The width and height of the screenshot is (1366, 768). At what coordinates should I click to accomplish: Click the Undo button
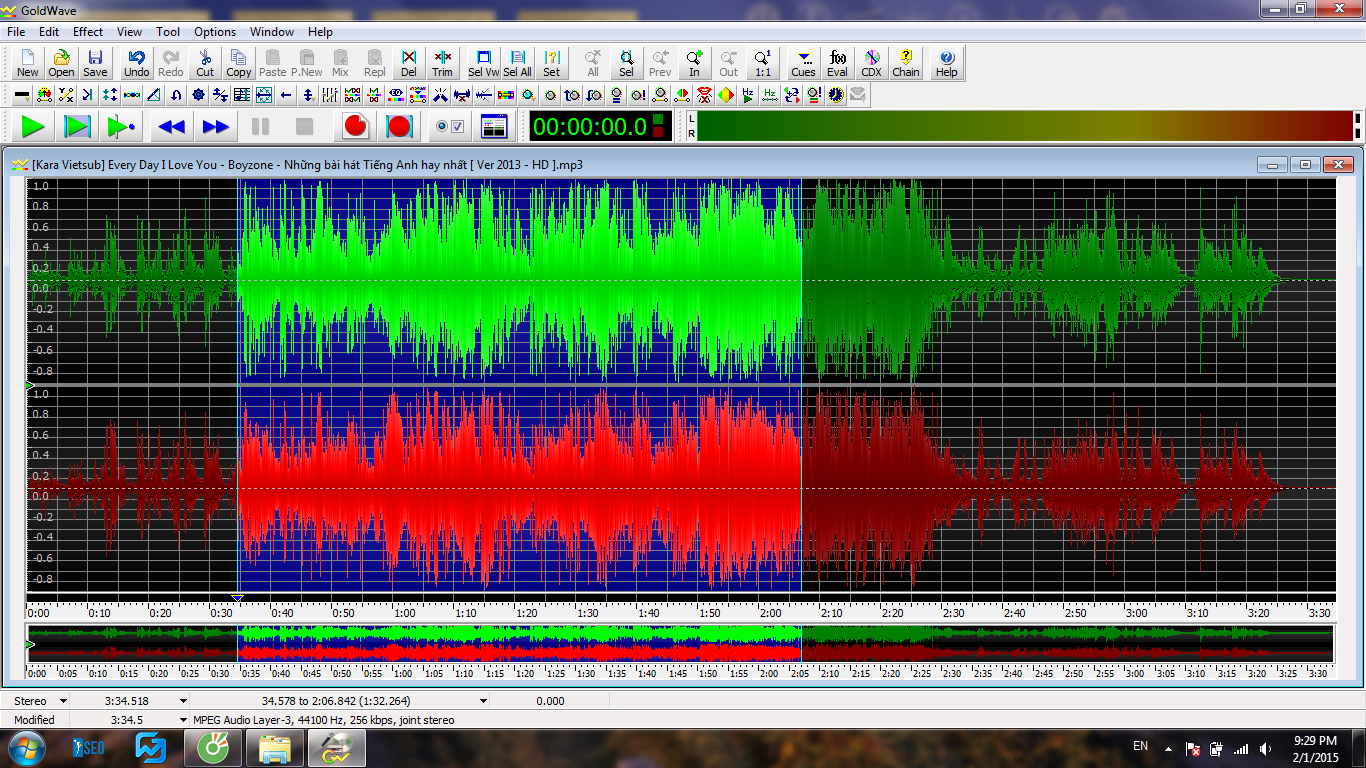[x=136, y=63]
